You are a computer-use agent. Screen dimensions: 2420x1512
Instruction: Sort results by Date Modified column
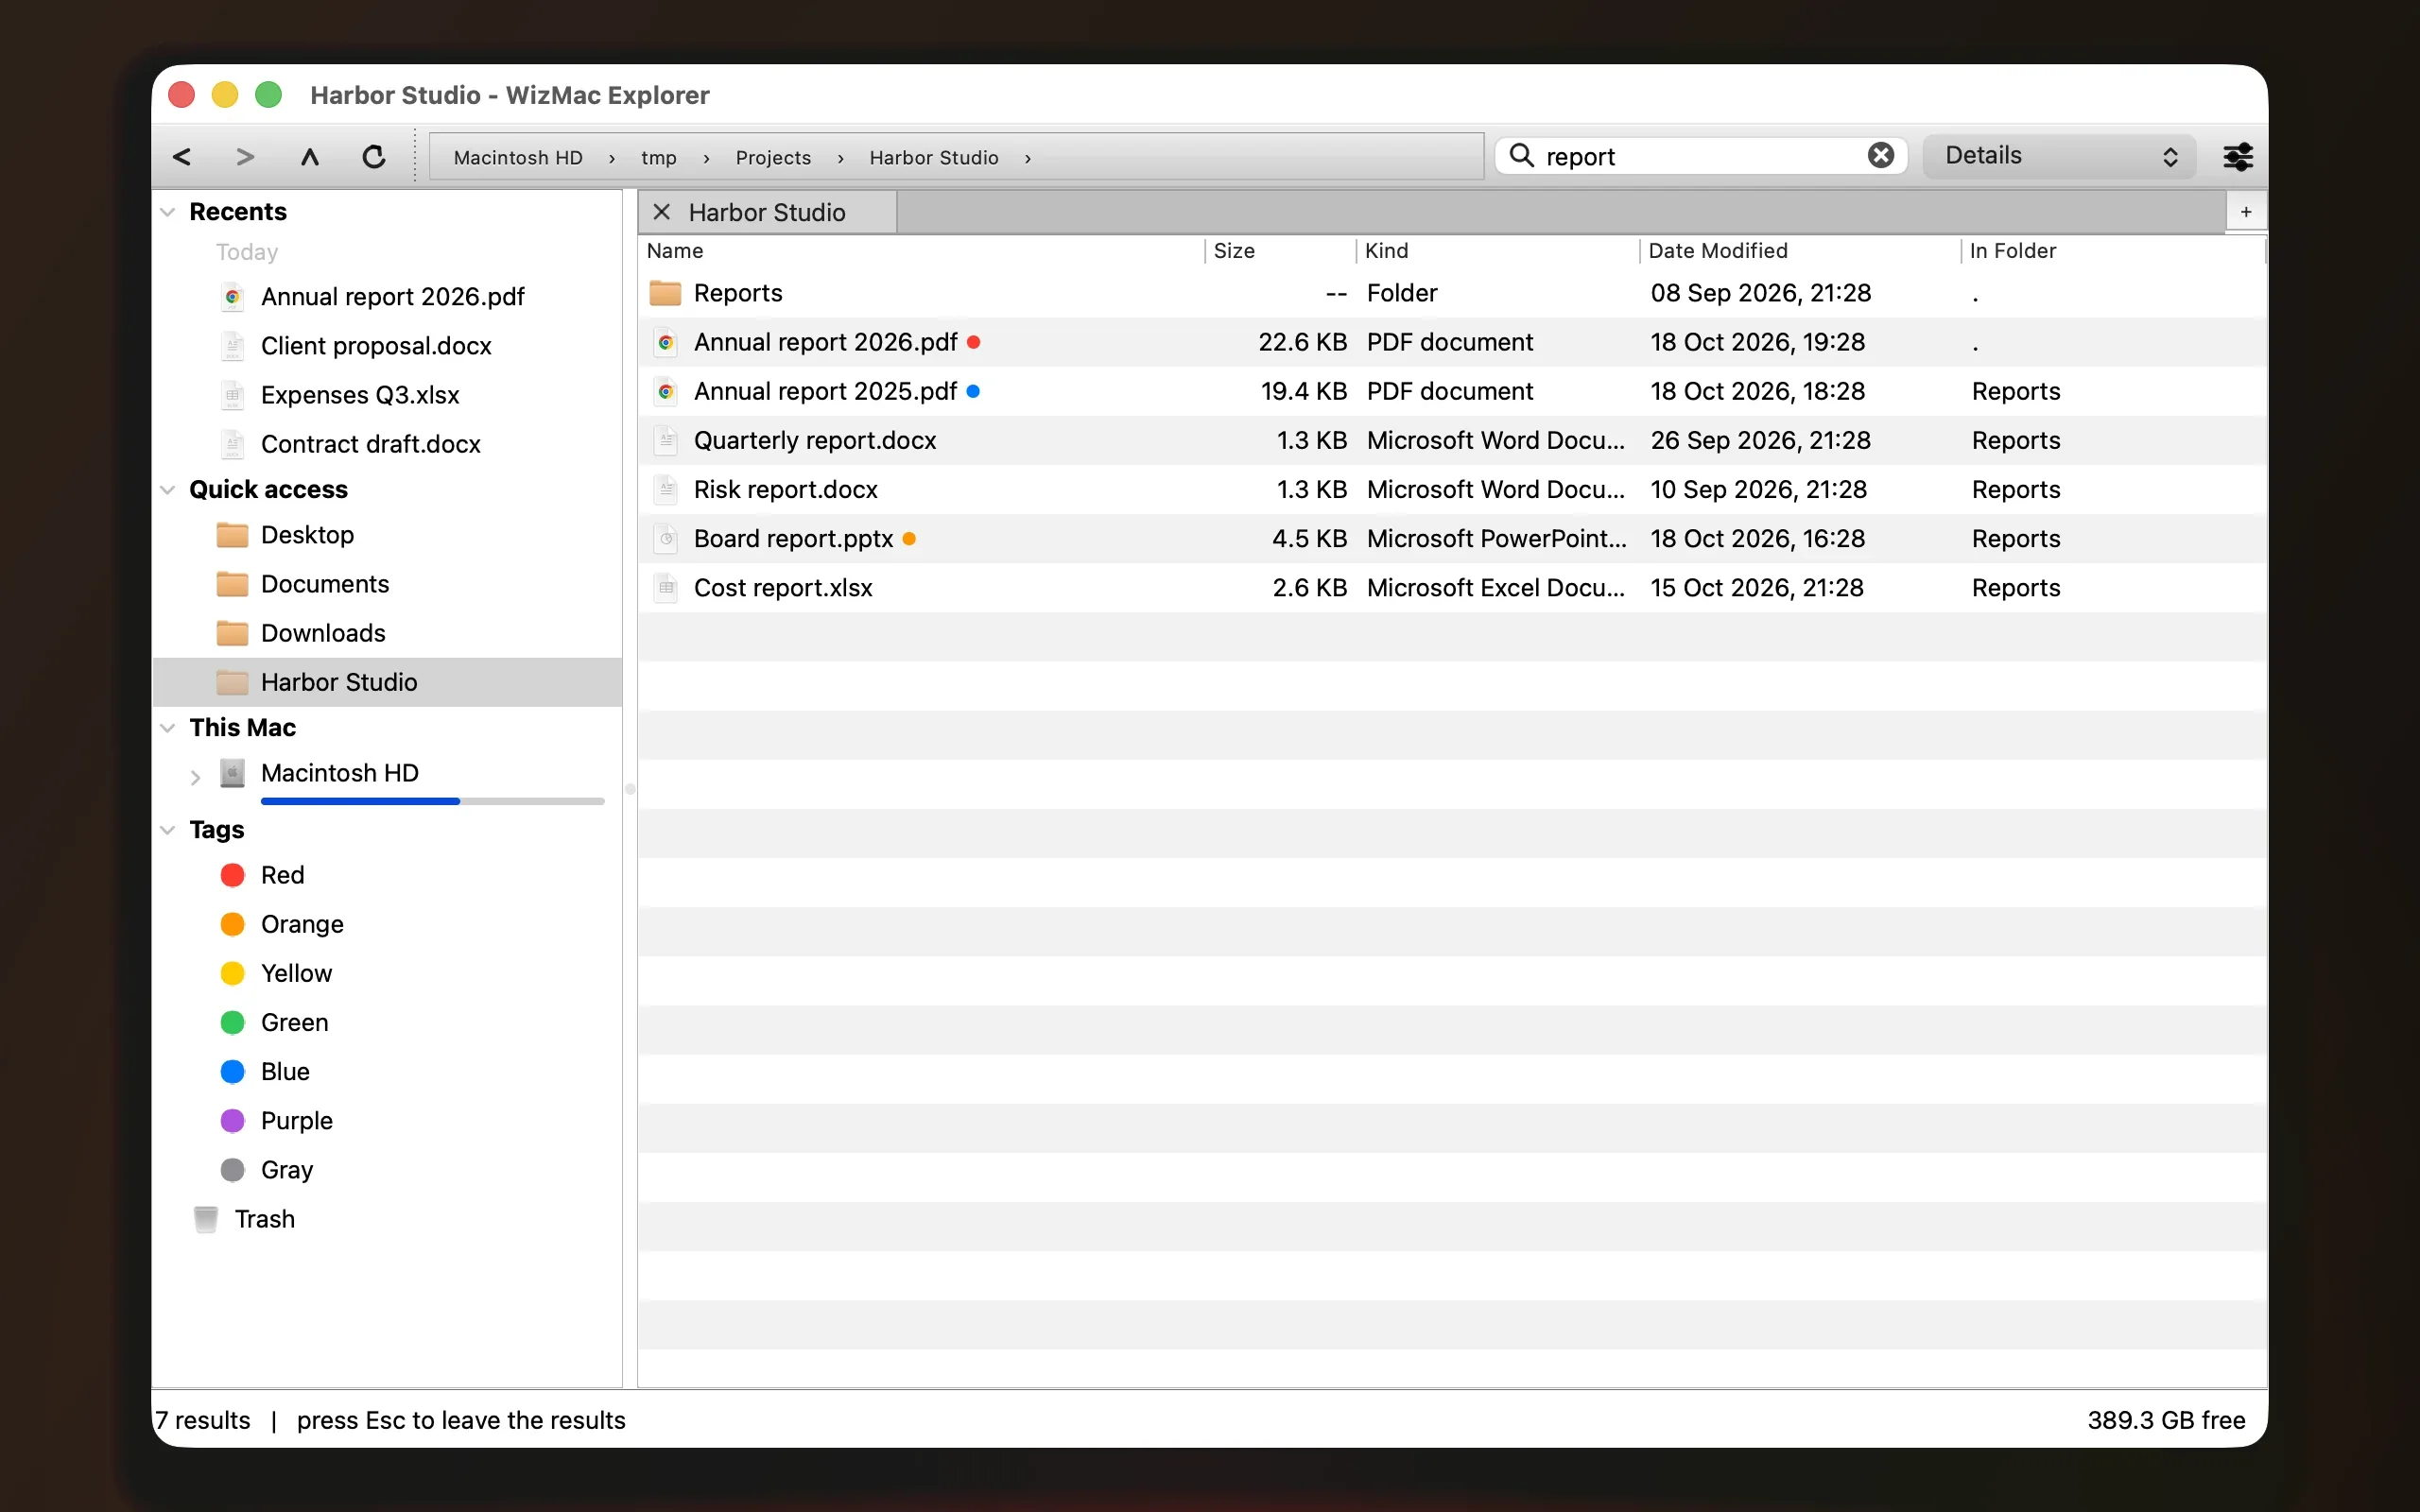(x=1717, y=251)
